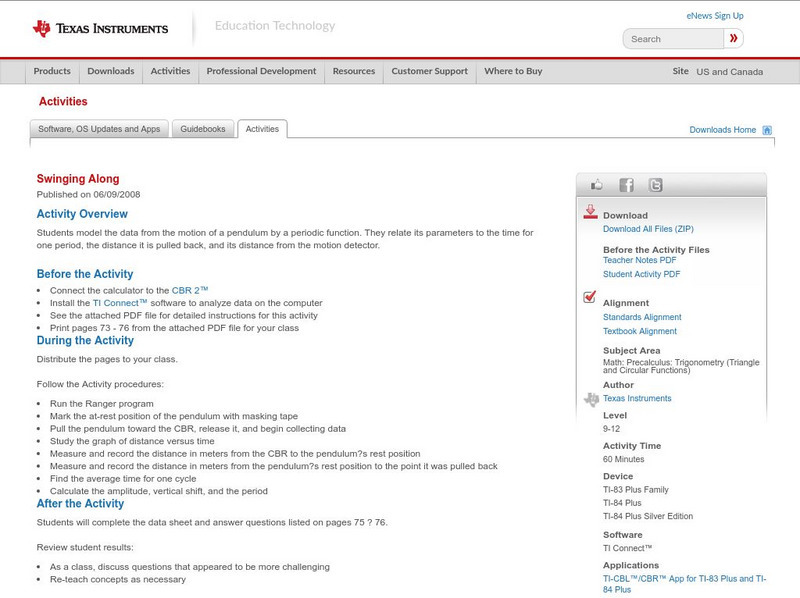This screenshot has width=800, height=598.
Task: Open the TI Connect software link
Action: tap(120, 303)
